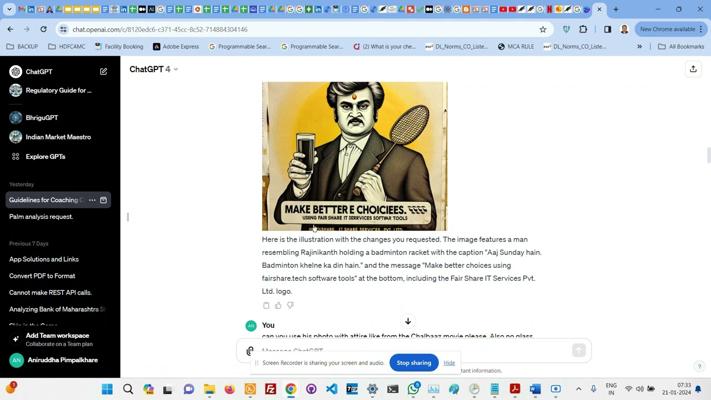Image resolution: width=711 pixels, height=400 pixels.
Task: Click the generated Rajinikanth illustration image
Action: point(354,155)
